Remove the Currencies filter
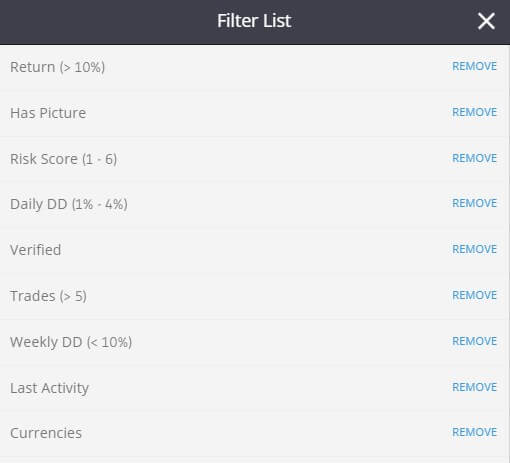This screenshot has width=510, height=463. pyautogui.click(x=474, y=432)
